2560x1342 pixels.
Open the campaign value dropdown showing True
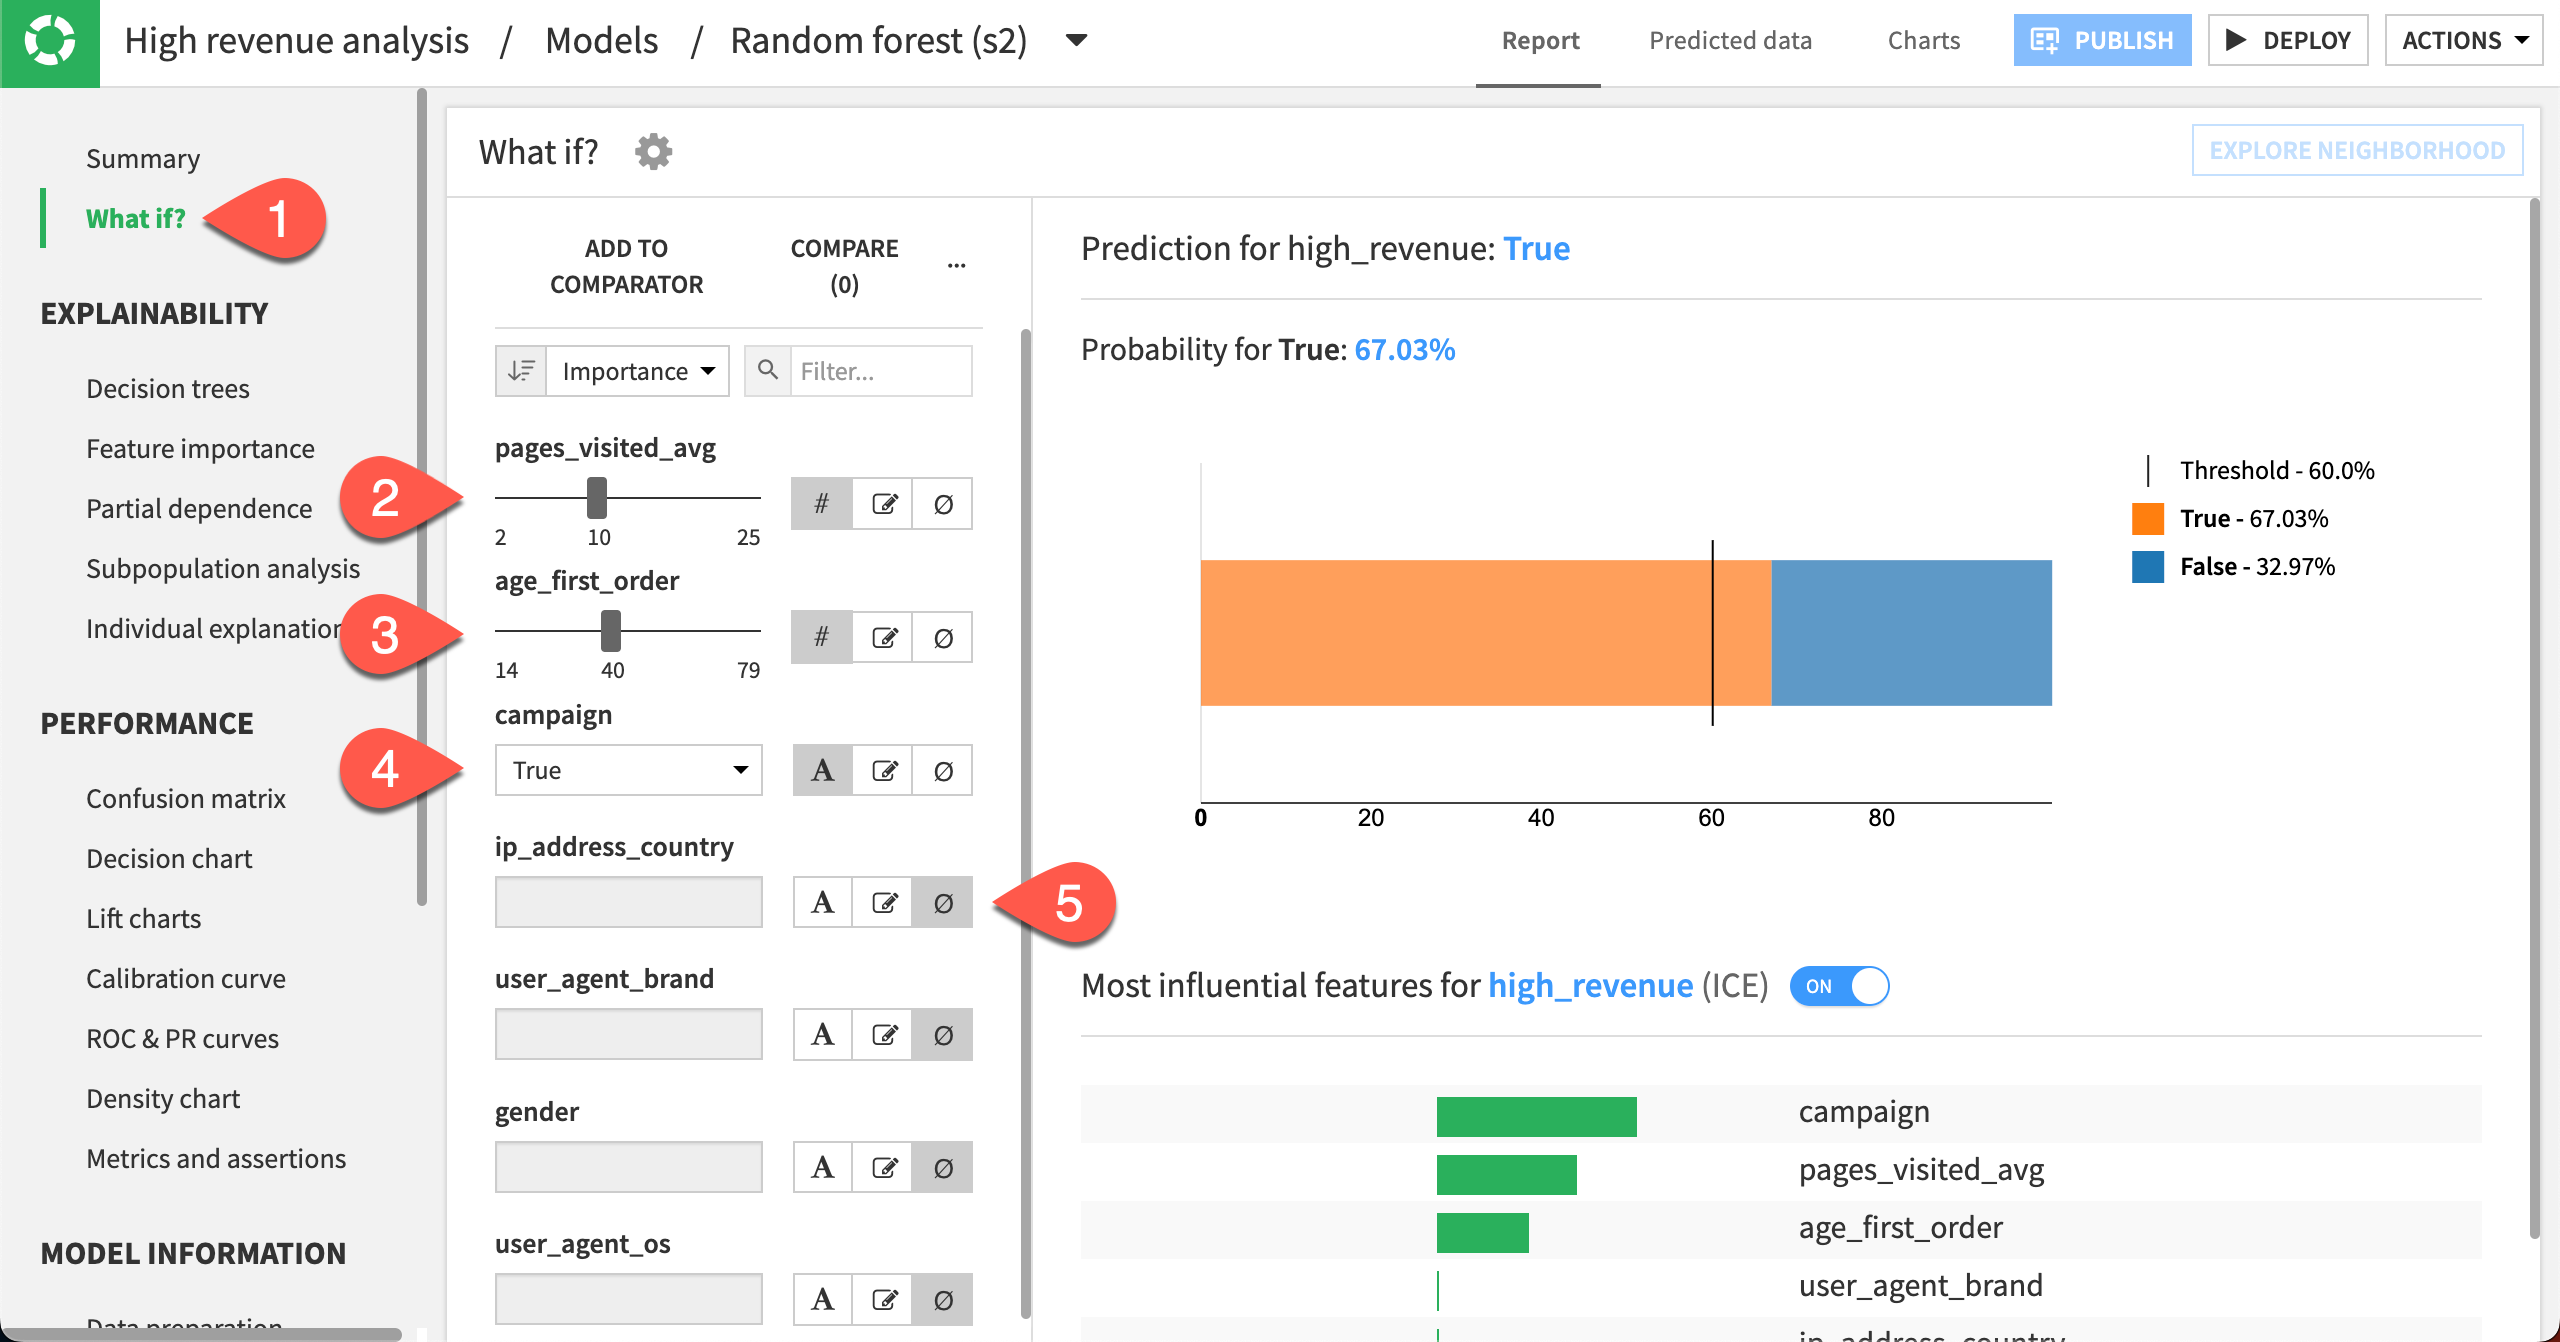tap(628, 769)
